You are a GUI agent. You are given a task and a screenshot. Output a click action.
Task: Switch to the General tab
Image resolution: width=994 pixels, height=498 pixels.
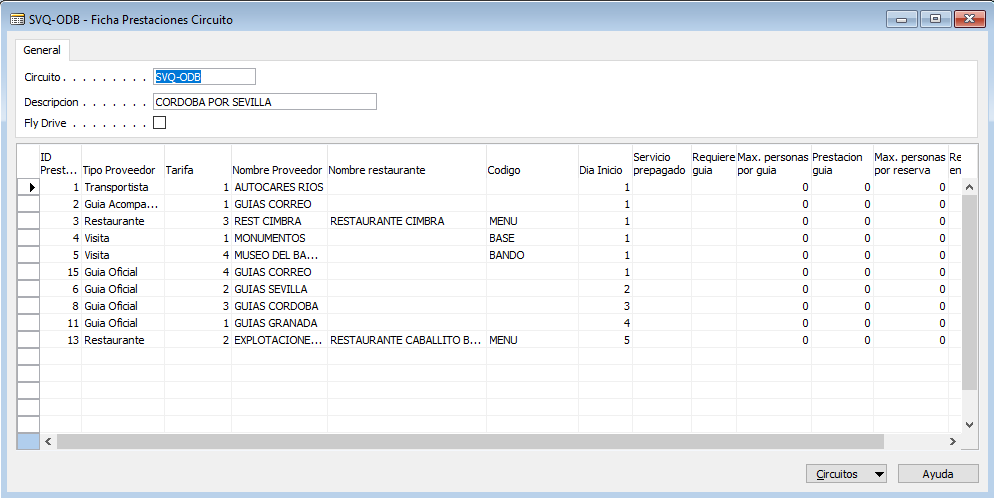tap(42, 50)
